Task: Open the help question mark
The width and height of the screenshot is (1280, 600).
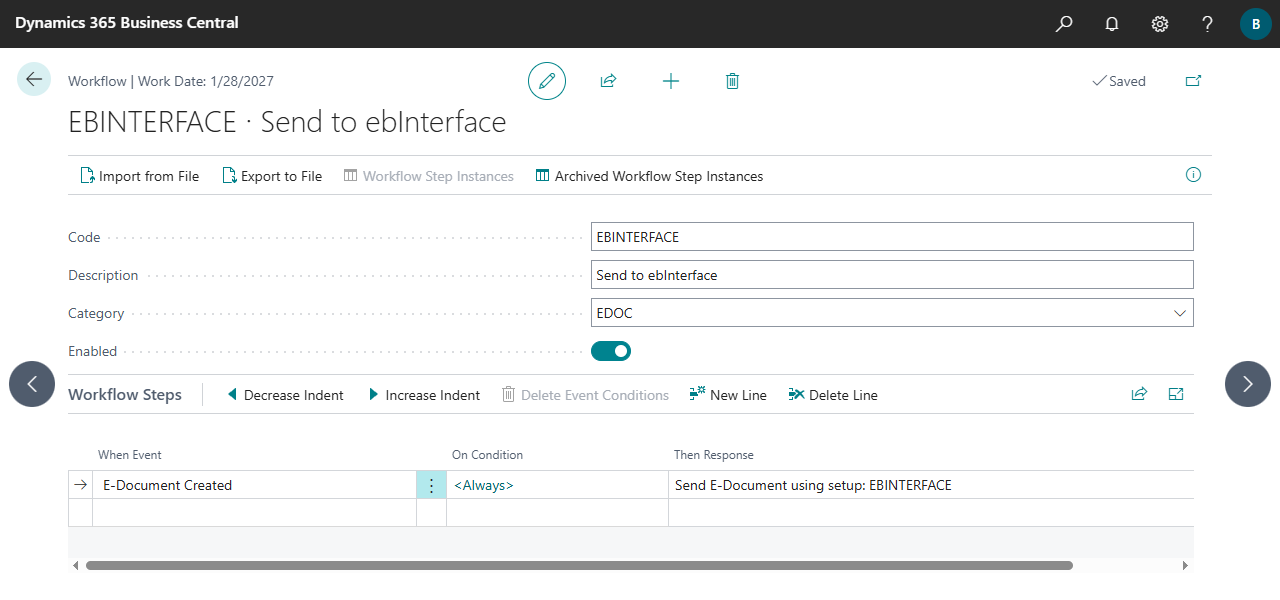Action: [x=1208, y=24]
